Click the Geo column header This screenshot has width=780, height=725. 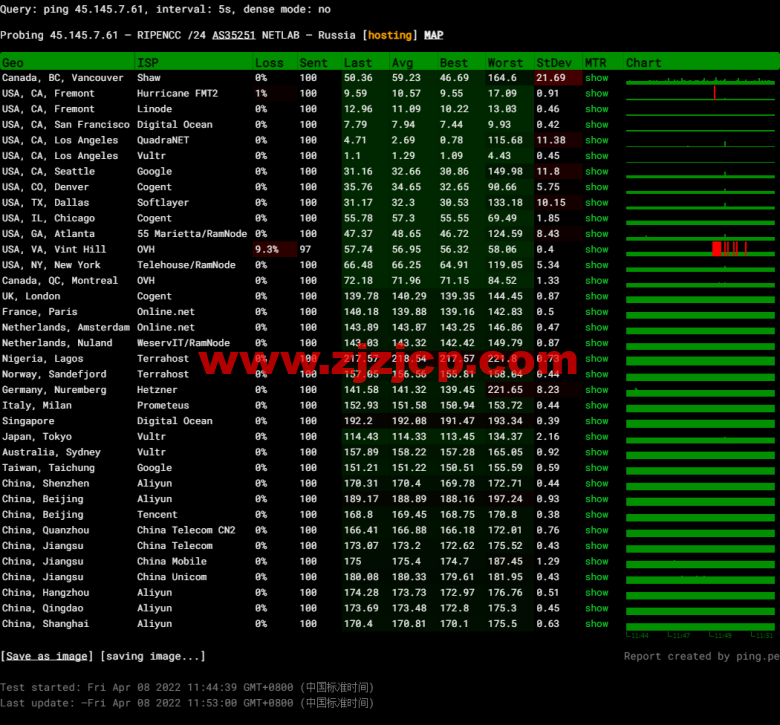(x=13, y=62)
